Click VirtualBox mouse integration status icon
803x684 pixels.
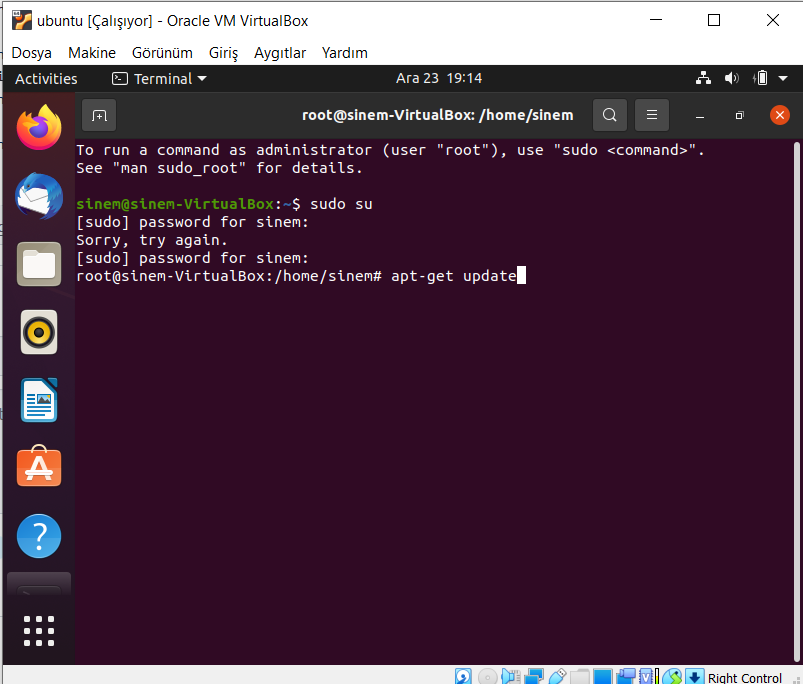click(x=672, y=676)
